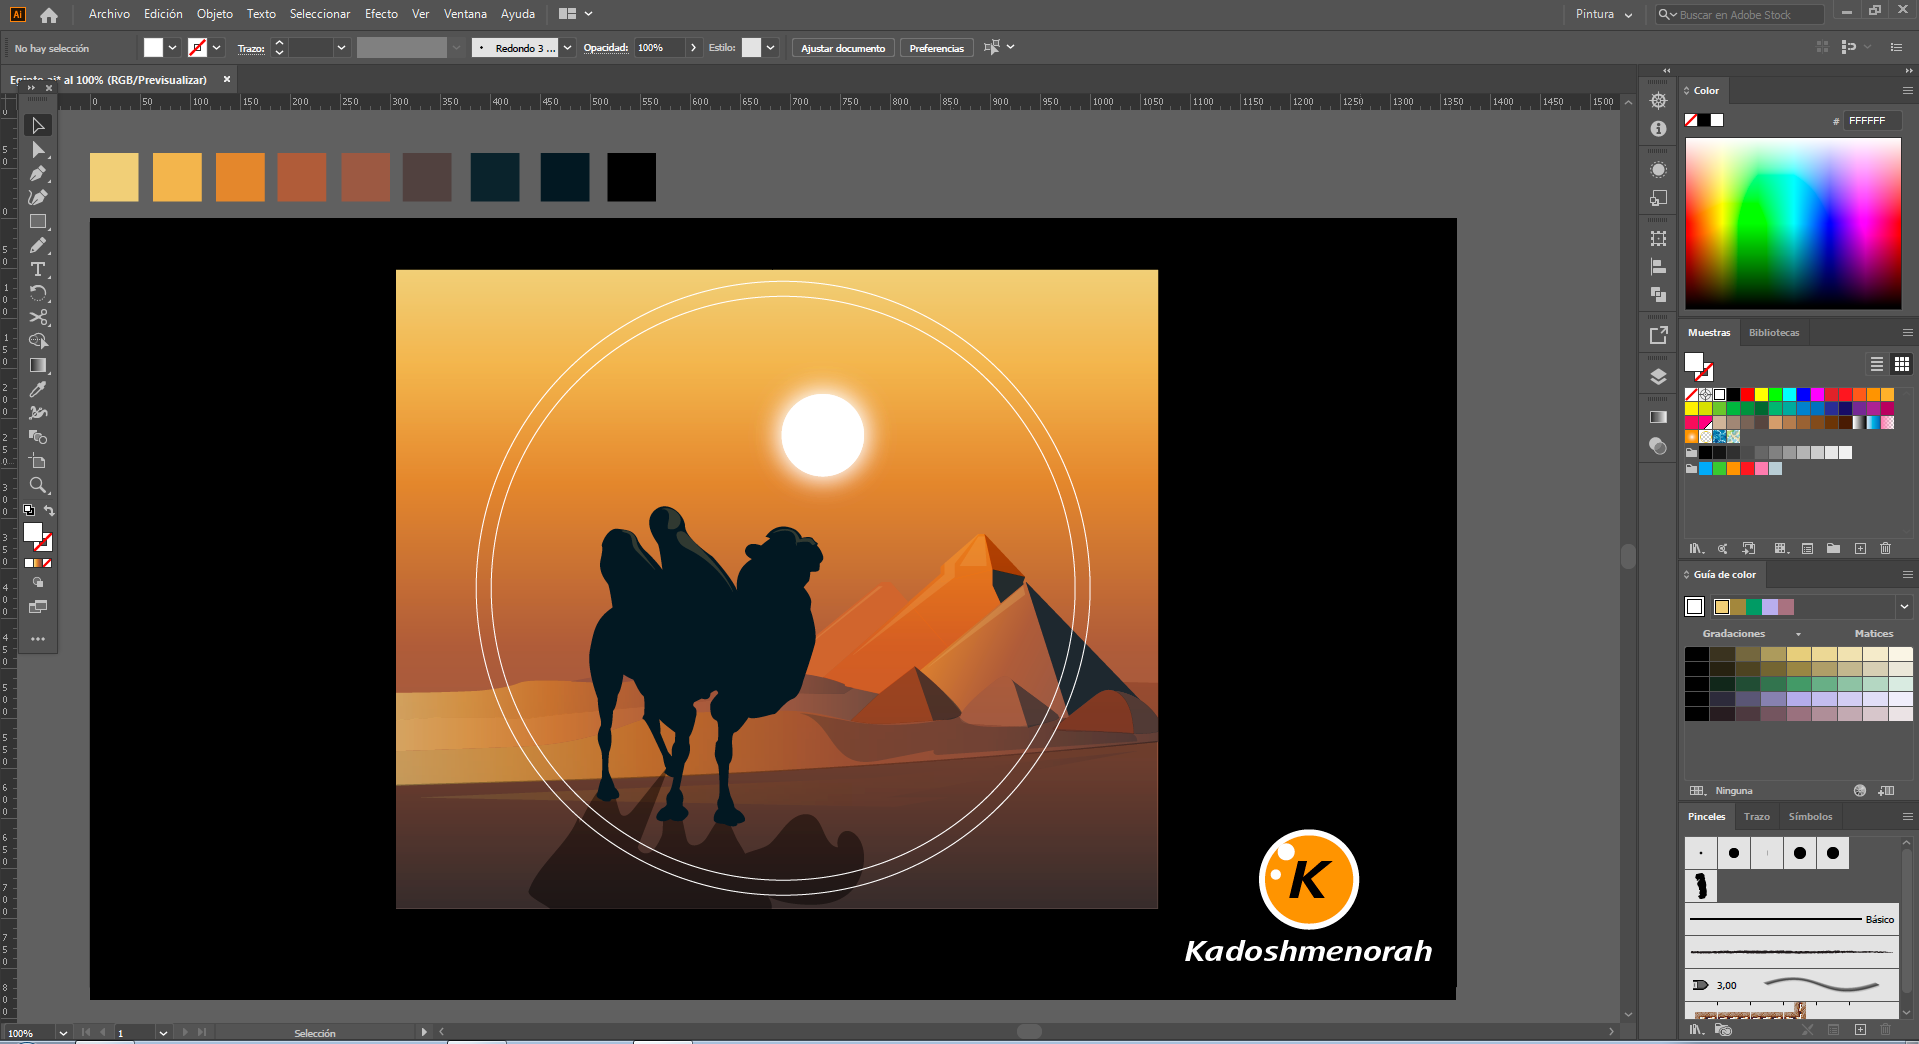Switch to the Bibliotecas tab
The height and width of the screenshot is (1044, 1919).
click(x=1774, y=333)
